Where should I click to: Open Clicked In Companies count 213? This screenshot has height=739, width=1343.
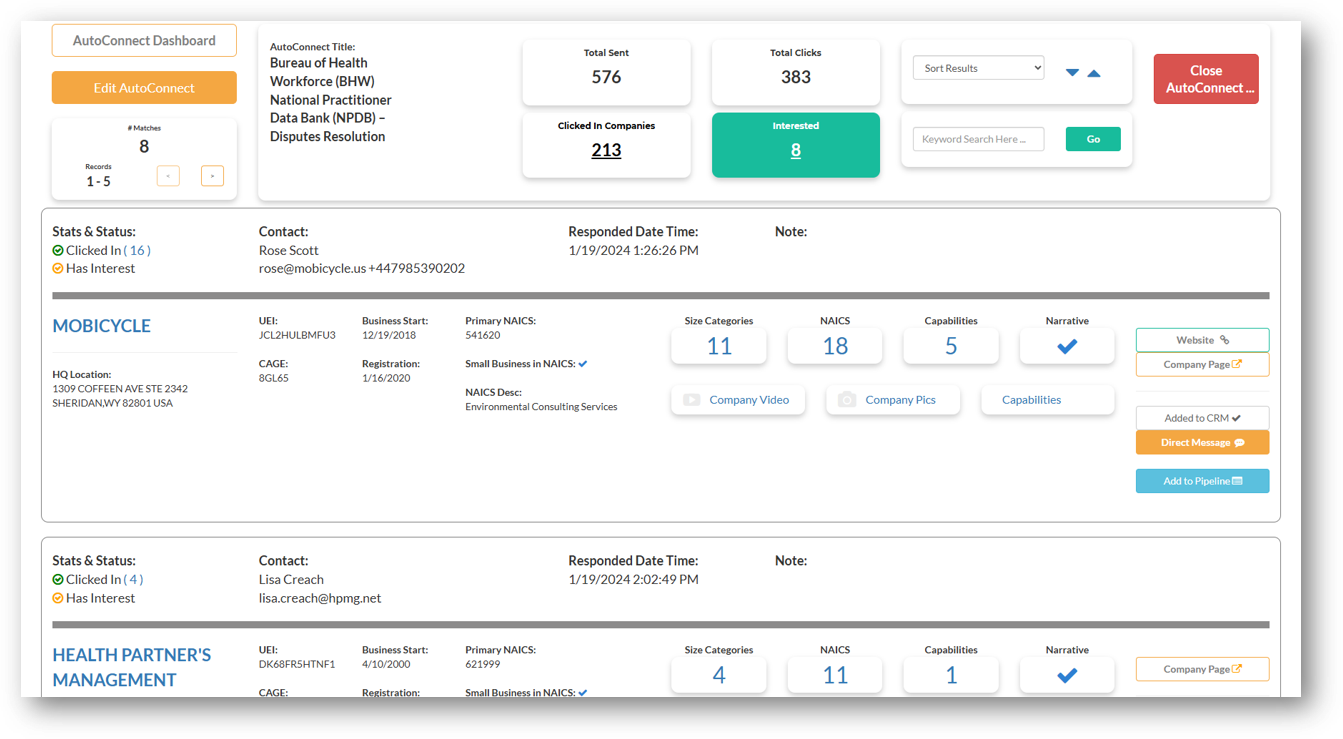(606, 151)
